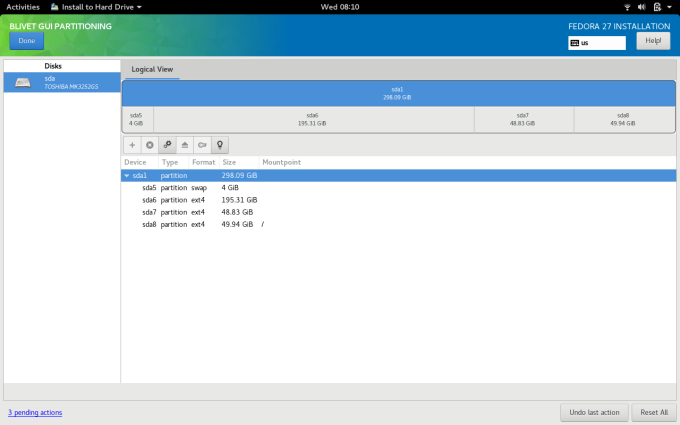
Task: Switch to the Logical View tab
Action: 152,69
